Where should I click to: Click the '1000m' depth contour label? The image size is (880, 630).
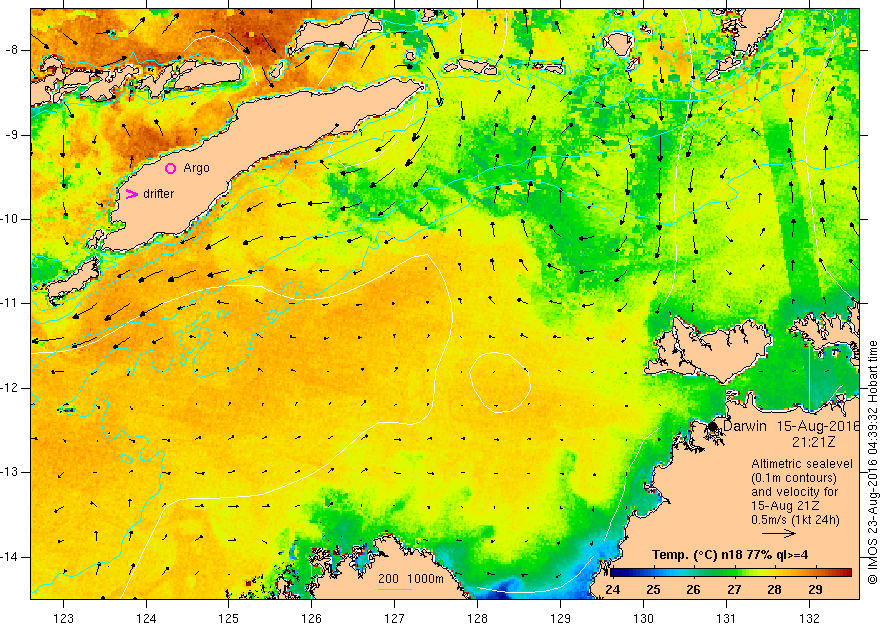click(426, 579)
